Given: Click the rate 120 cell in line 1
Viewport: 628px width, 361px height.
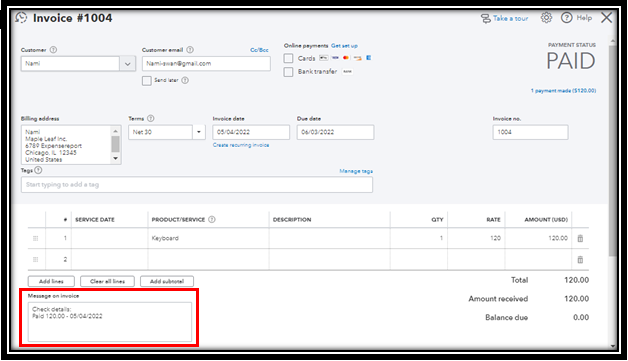Looking at the screenshot, I should tap(476, 238).
